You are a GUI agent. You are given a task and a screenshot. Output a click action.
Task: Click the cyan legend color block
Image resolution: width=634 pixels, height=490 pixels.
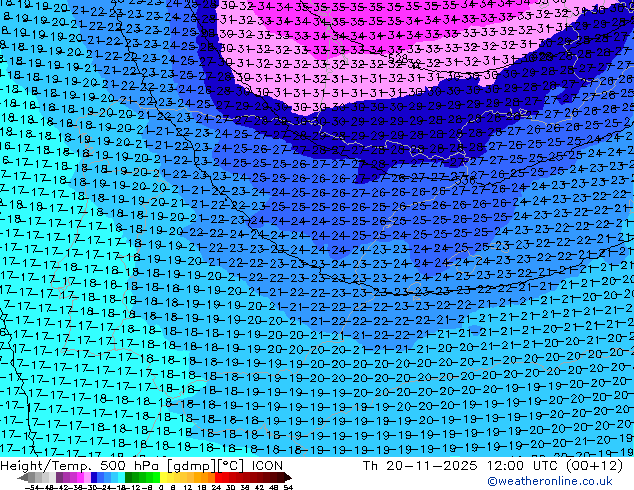pyautogui.click(x=121, y=477)
